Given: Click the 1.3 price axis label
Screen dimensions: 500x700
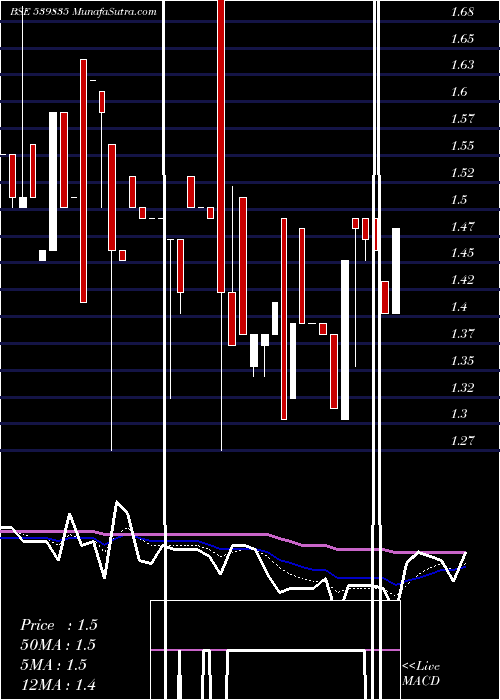Looking at the screenshot, I should [459, 414].
